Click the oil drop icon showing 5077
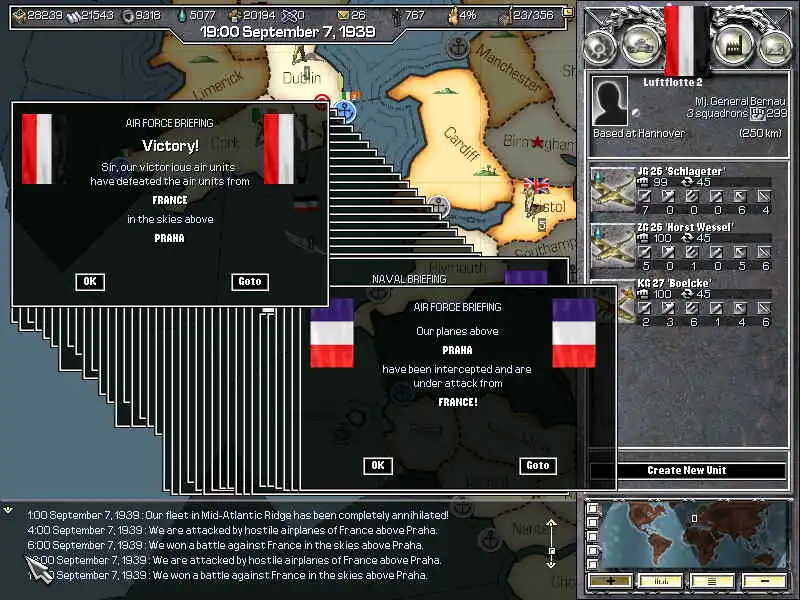Viewport: 800px width, 600px height. 182,16
